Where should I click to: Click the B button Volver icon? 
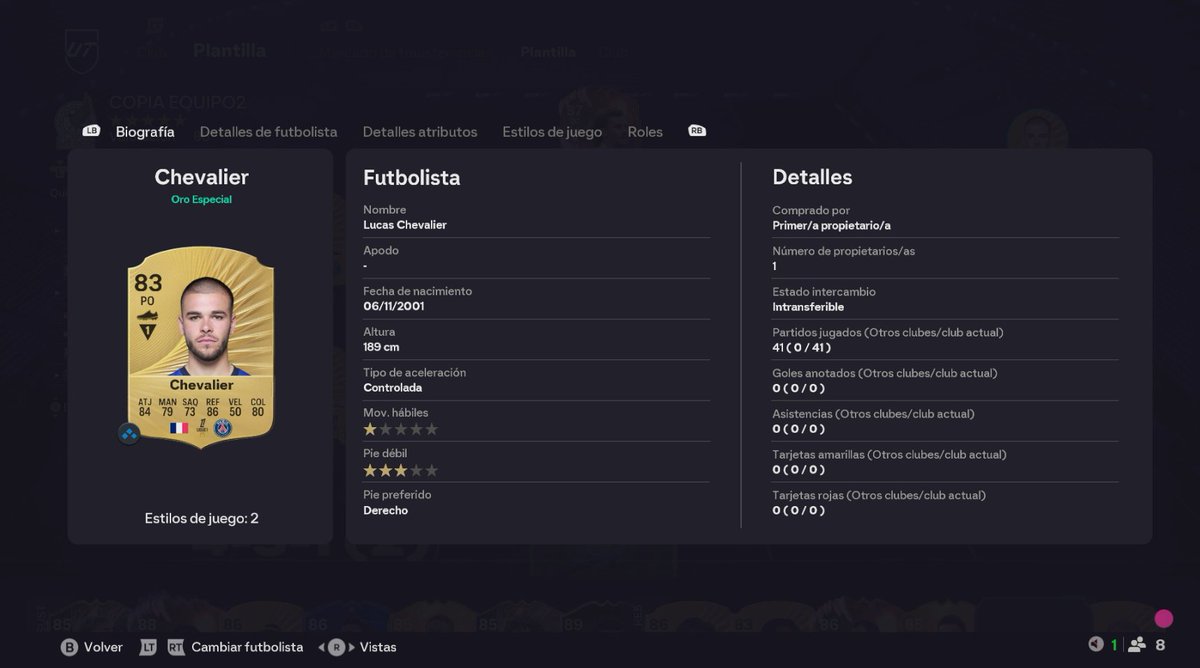click(69, 647)
